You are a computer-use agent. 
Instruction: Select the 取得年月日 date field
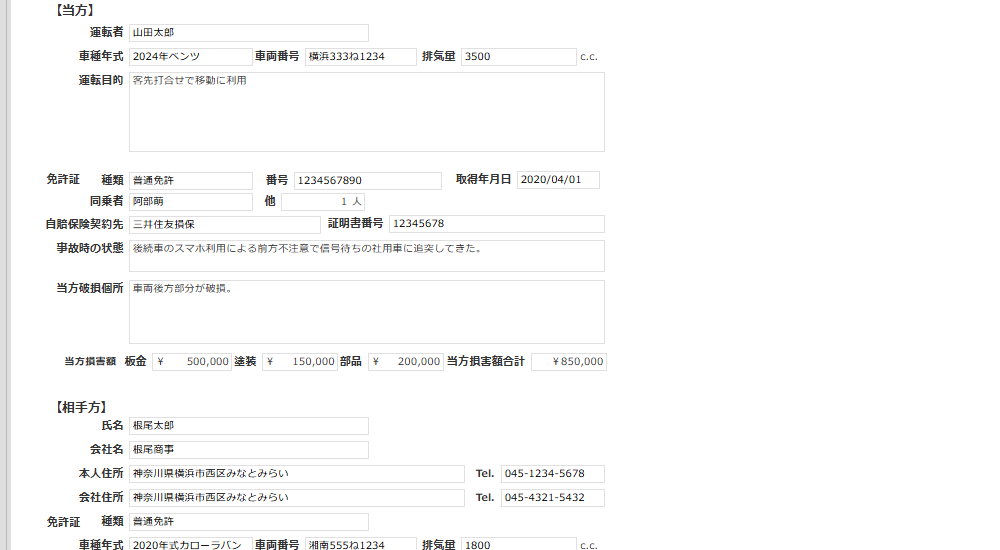click(558, 180)
